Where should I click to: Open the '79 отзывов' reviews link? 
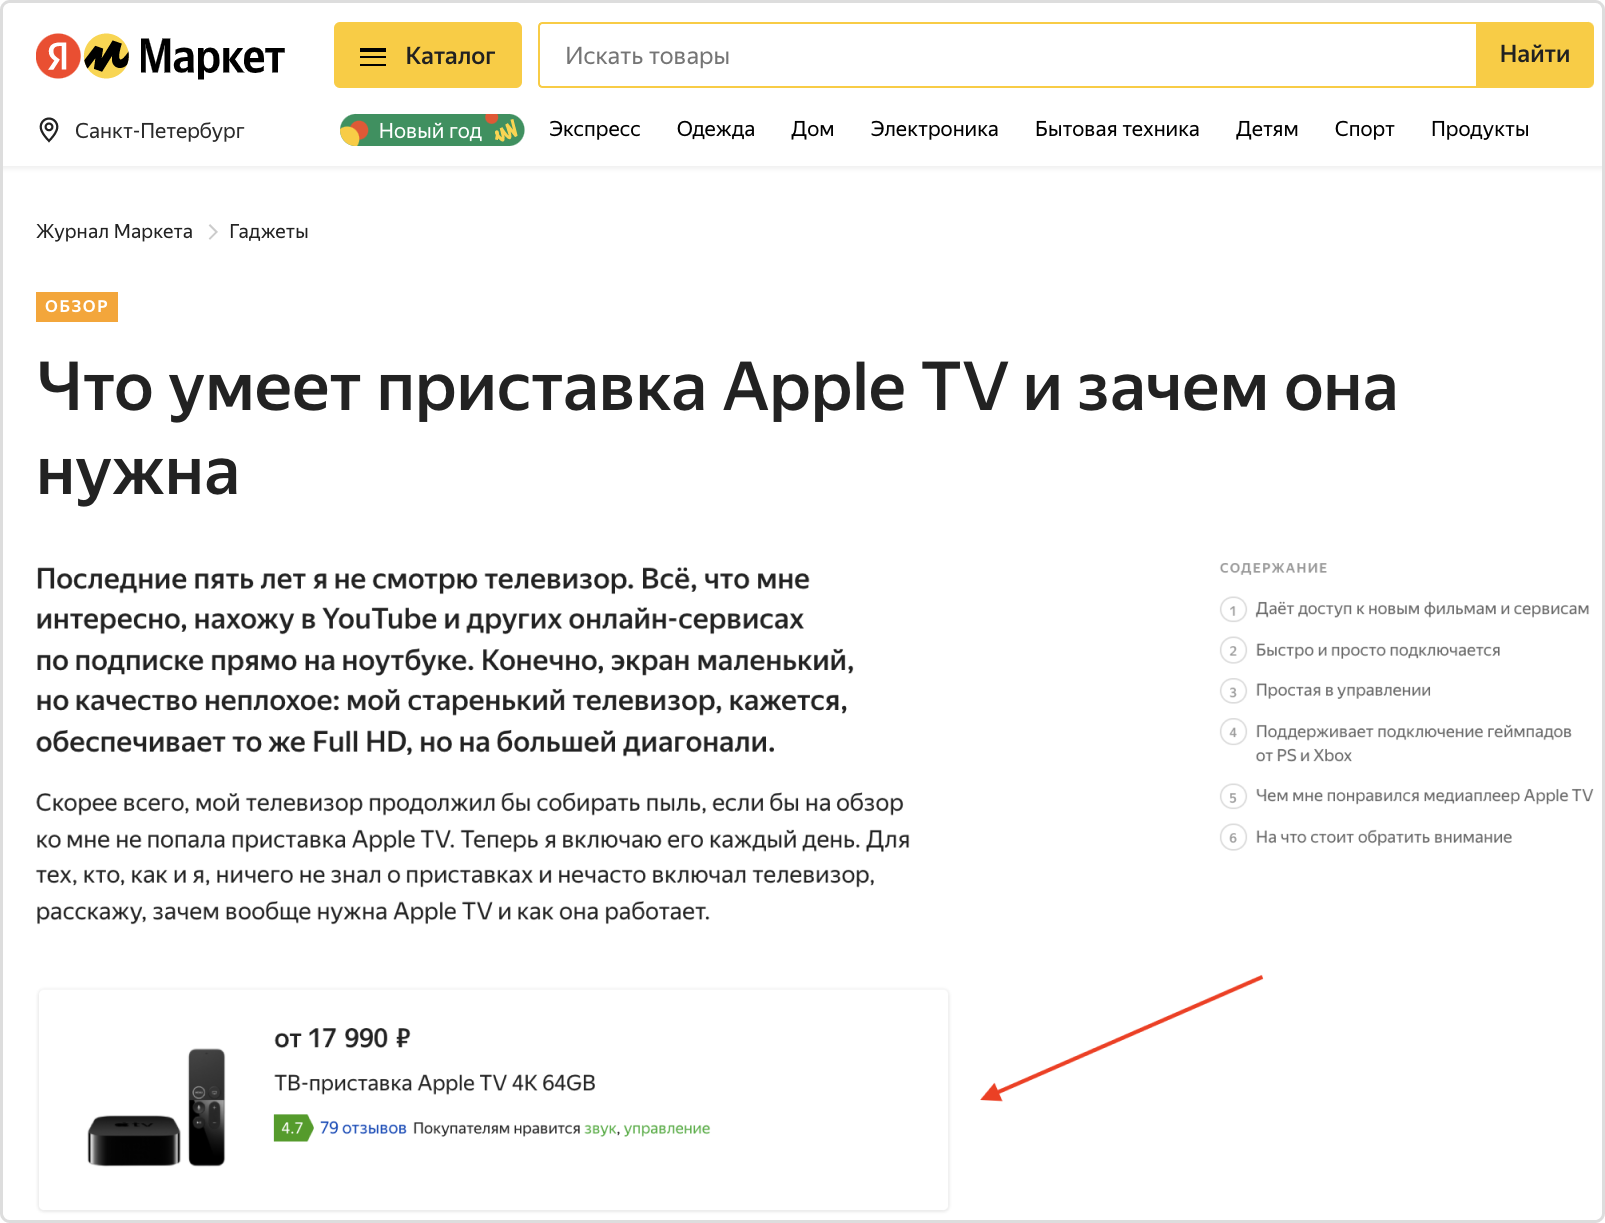[363, 1128]
